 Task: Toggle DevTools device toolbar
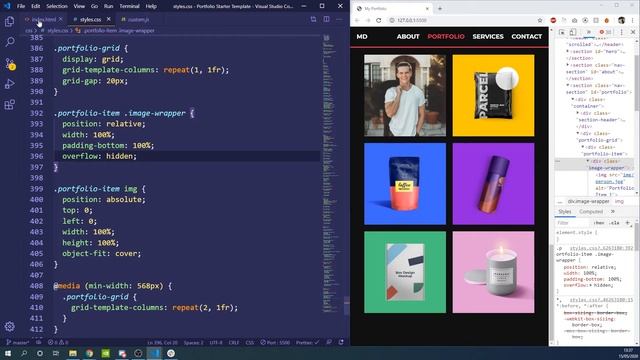click(573, 32)
